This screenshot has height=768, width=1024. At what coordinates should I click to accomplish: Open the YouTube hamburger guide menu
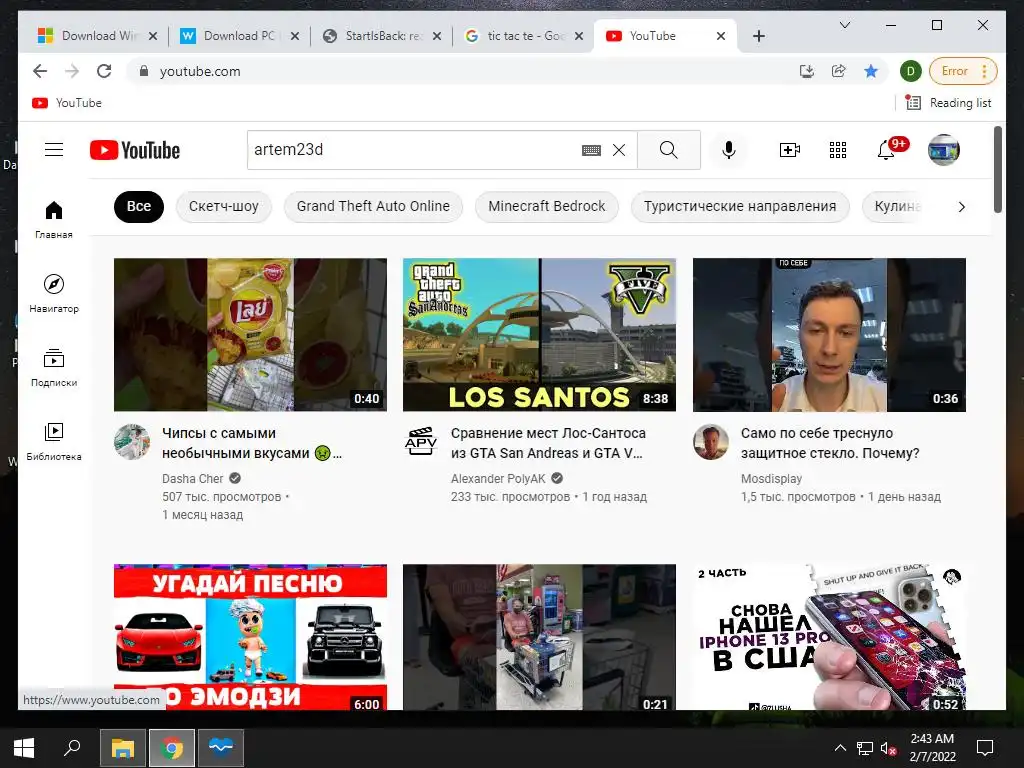pos(54,150)
